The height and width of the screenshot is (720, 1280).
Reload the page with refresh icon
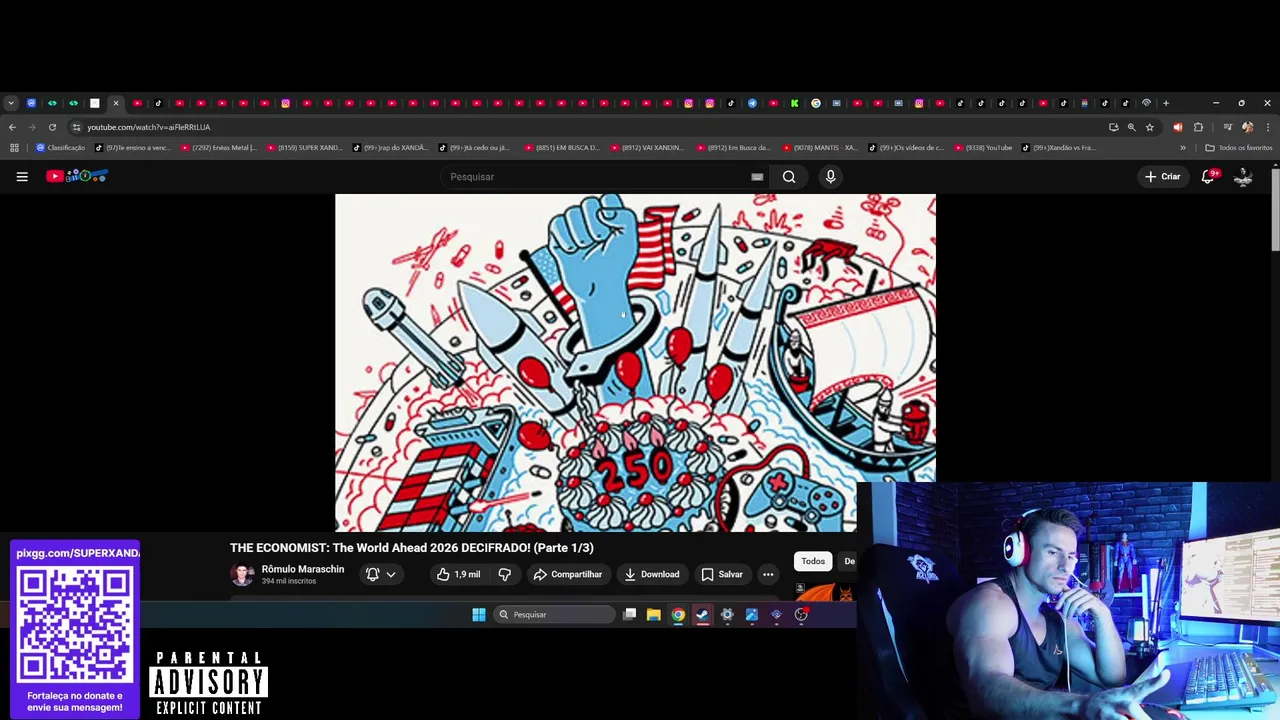(52, 127)
